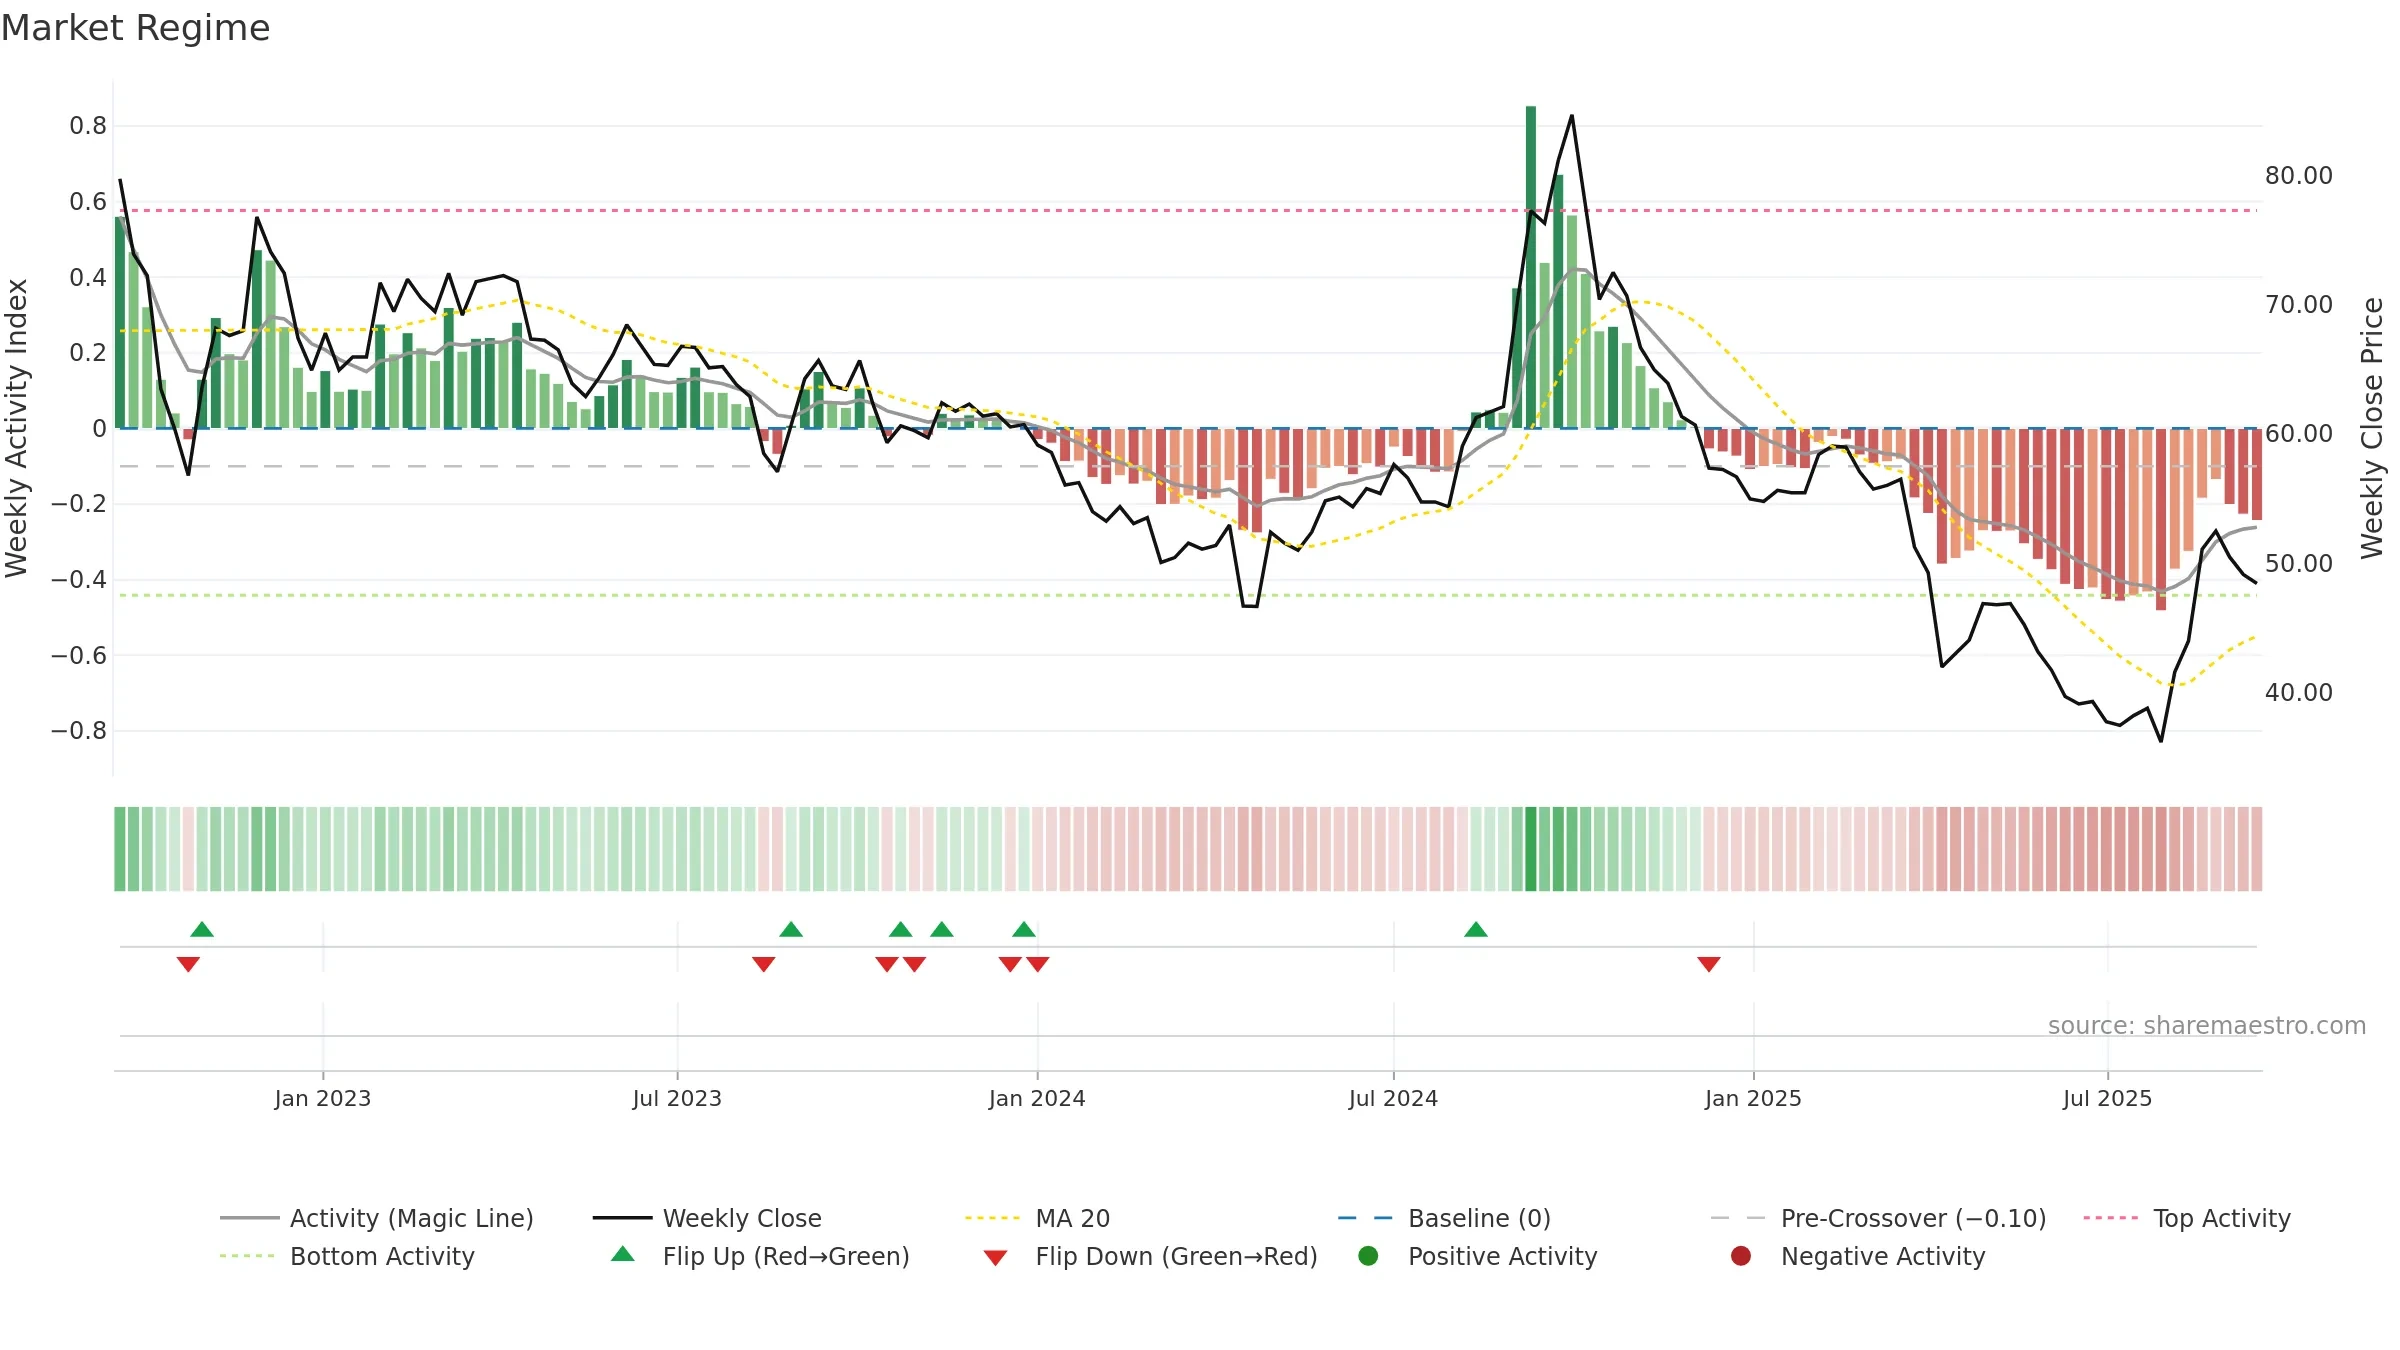
Task: Click the Weekly Activity Index axis title
Action: 16,428
